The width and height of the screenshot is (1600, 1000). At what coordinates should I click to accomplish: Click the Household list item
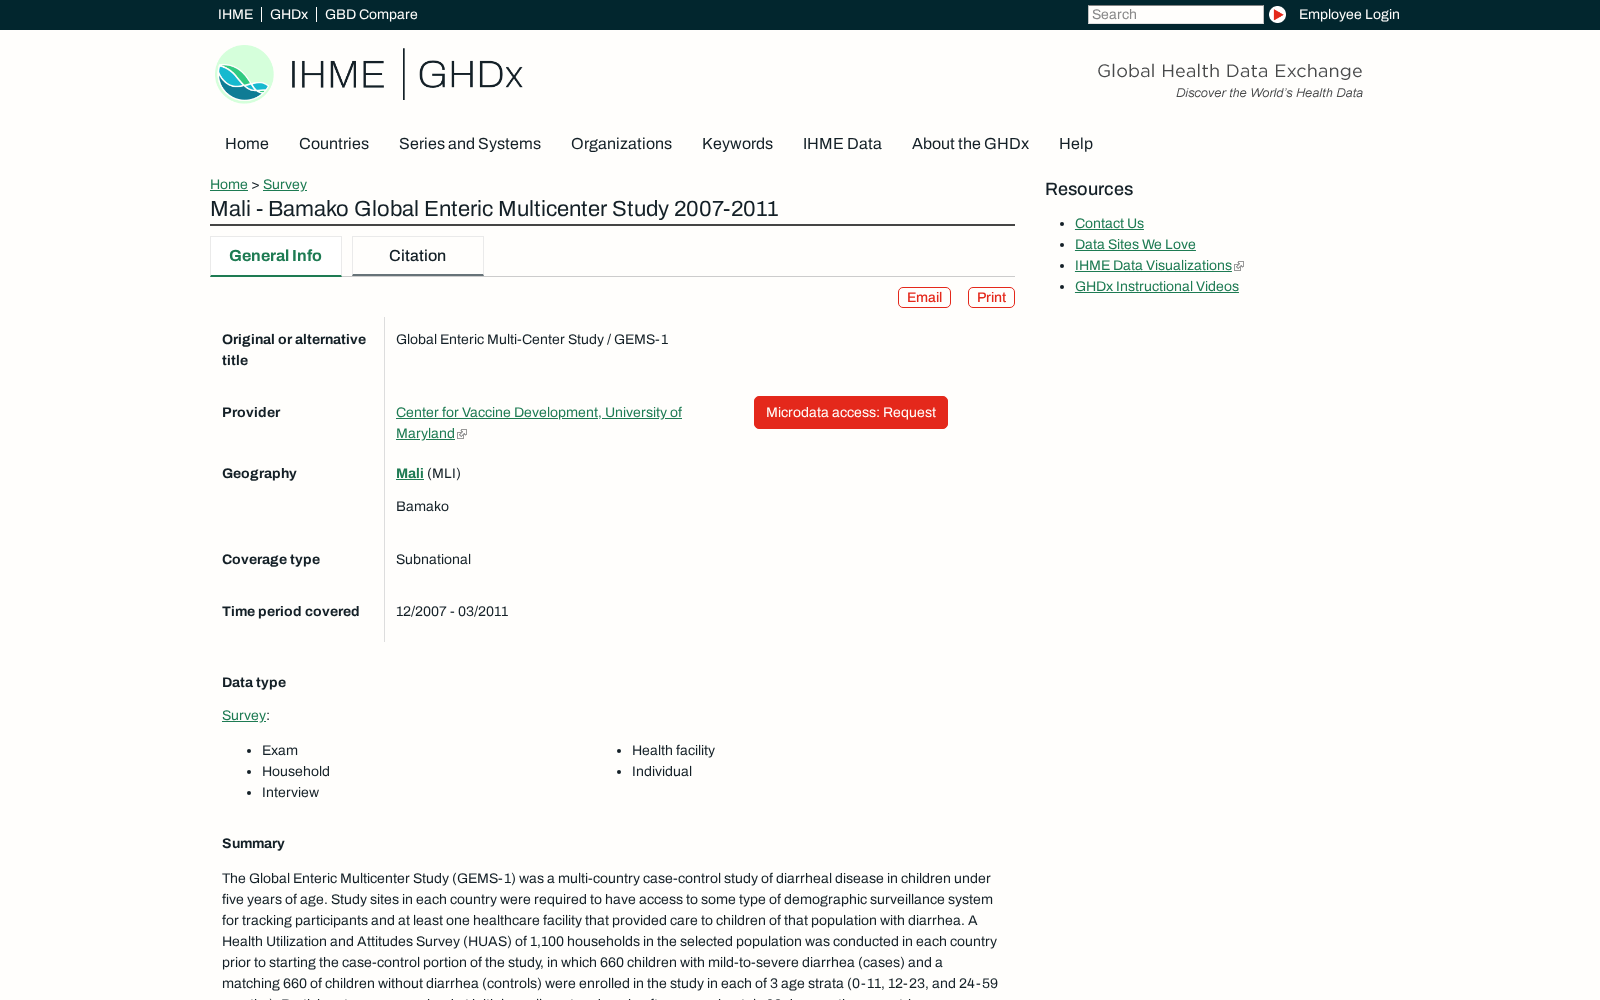pyautogui.click(x=296, y=771)
